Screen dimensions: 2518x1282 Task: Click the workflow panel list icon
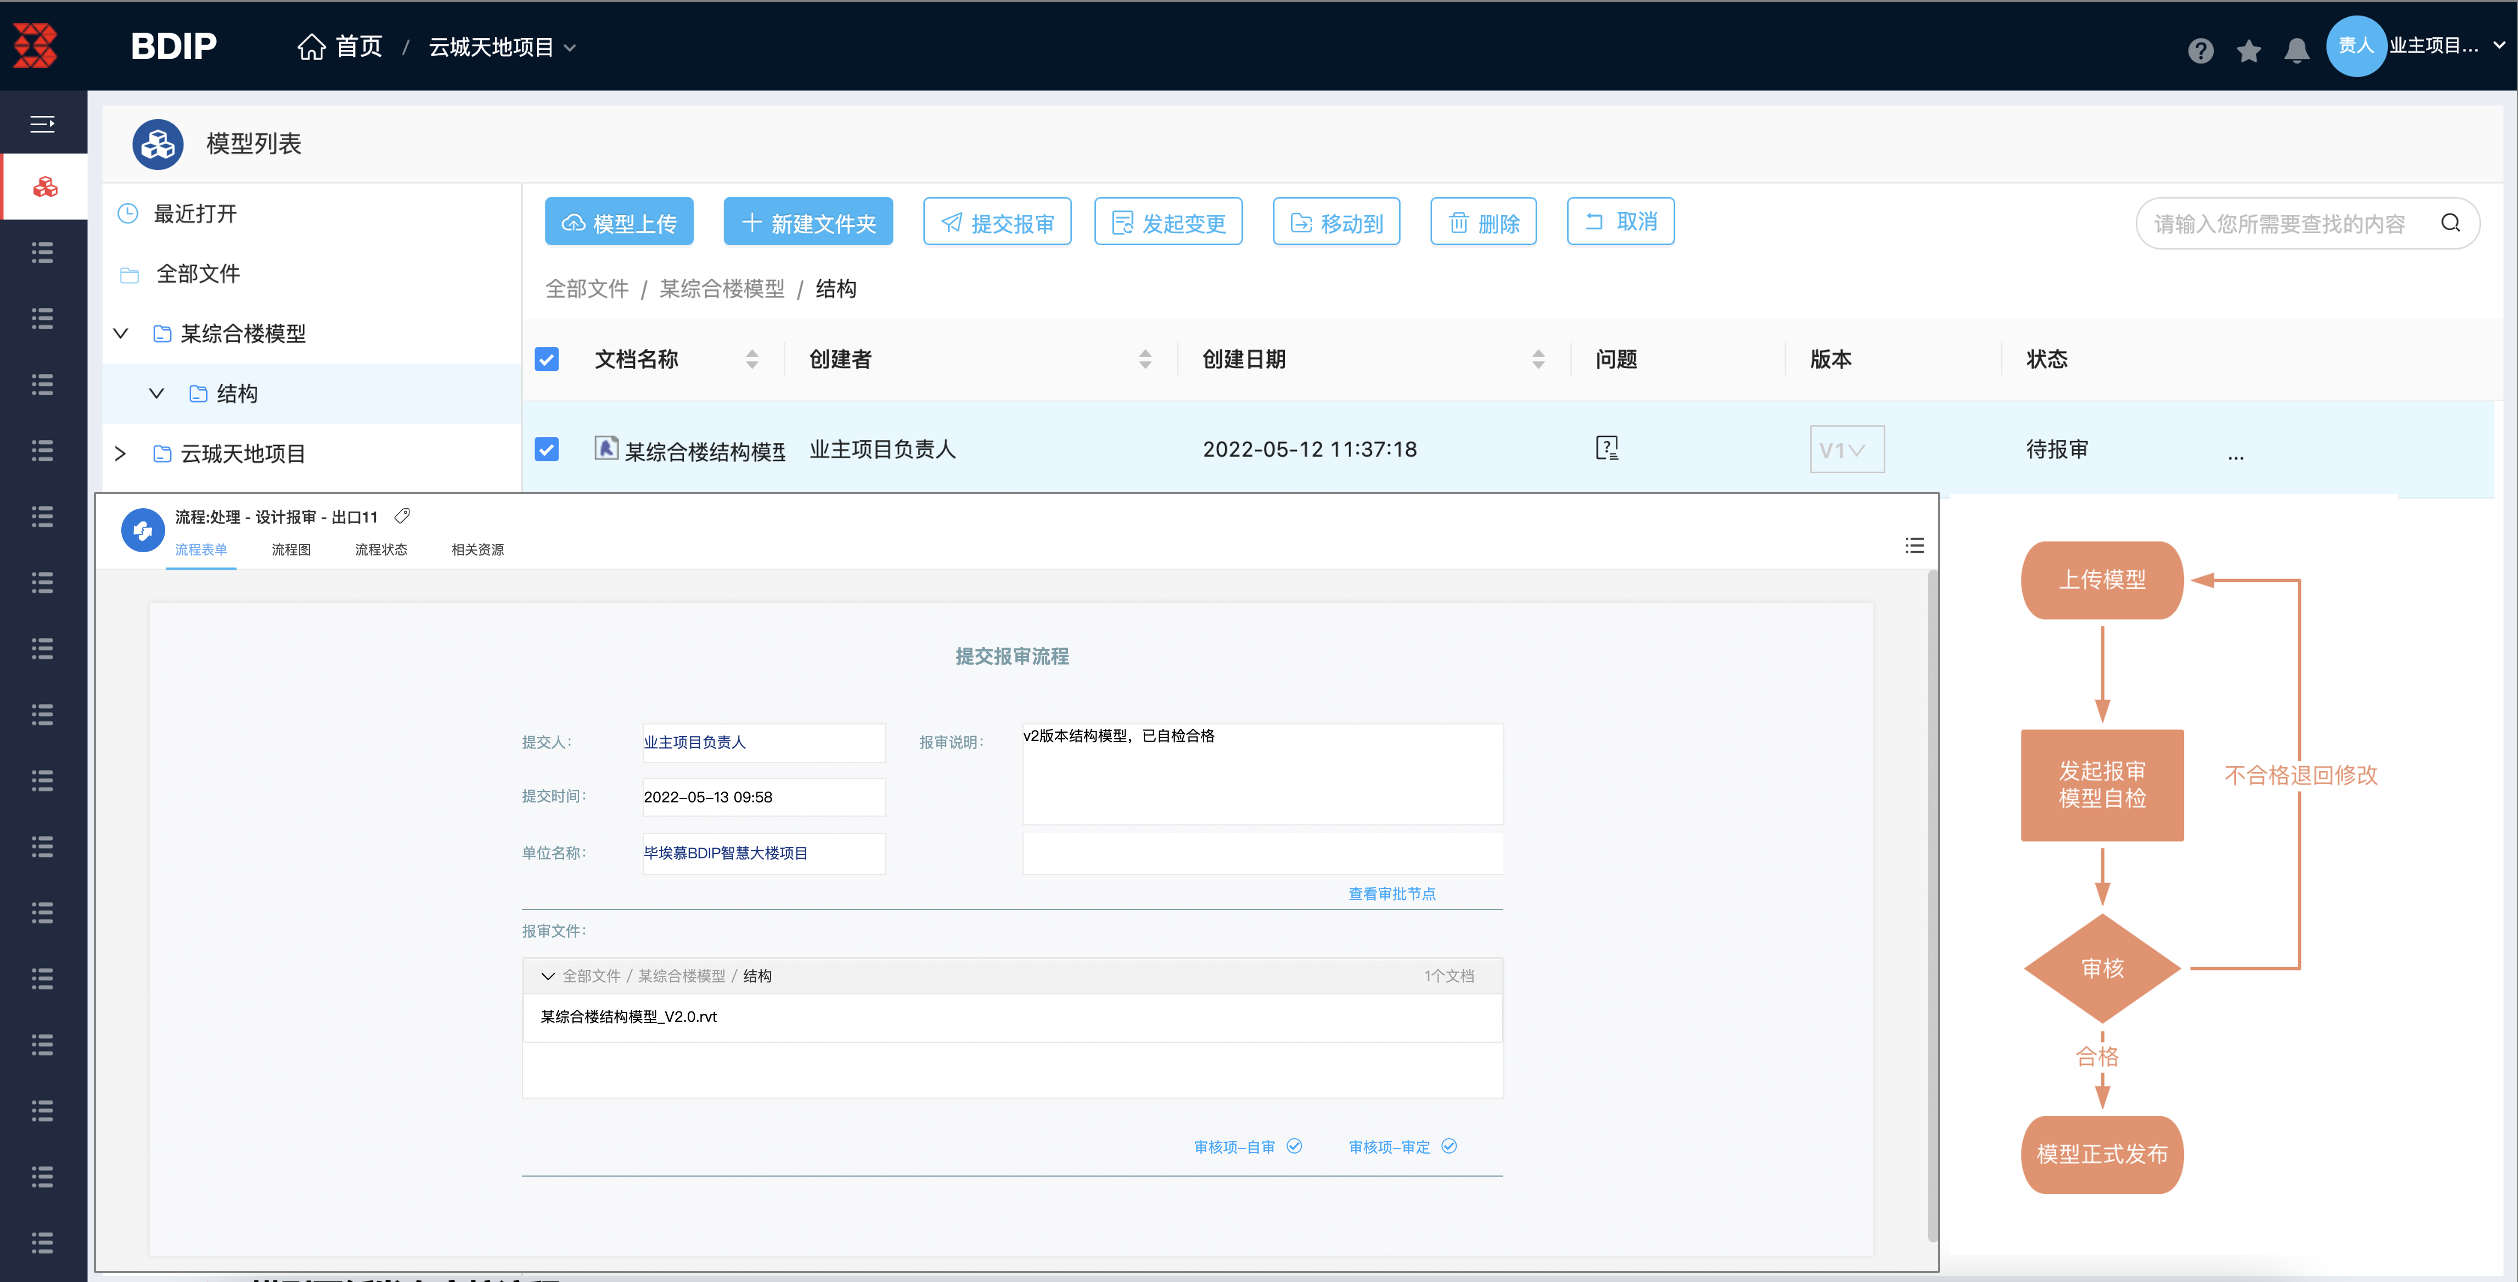coord(1914,545)
